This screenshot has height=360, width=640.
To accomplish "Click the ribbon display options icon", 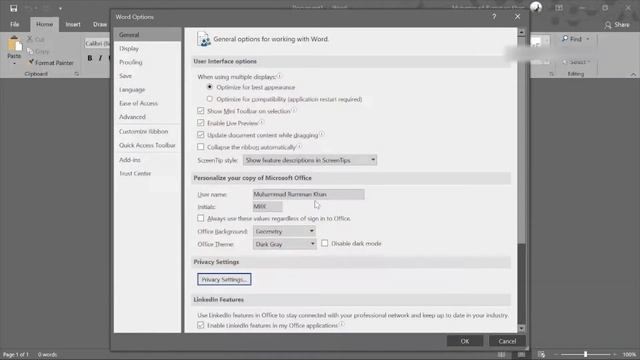I will (559, 8).
